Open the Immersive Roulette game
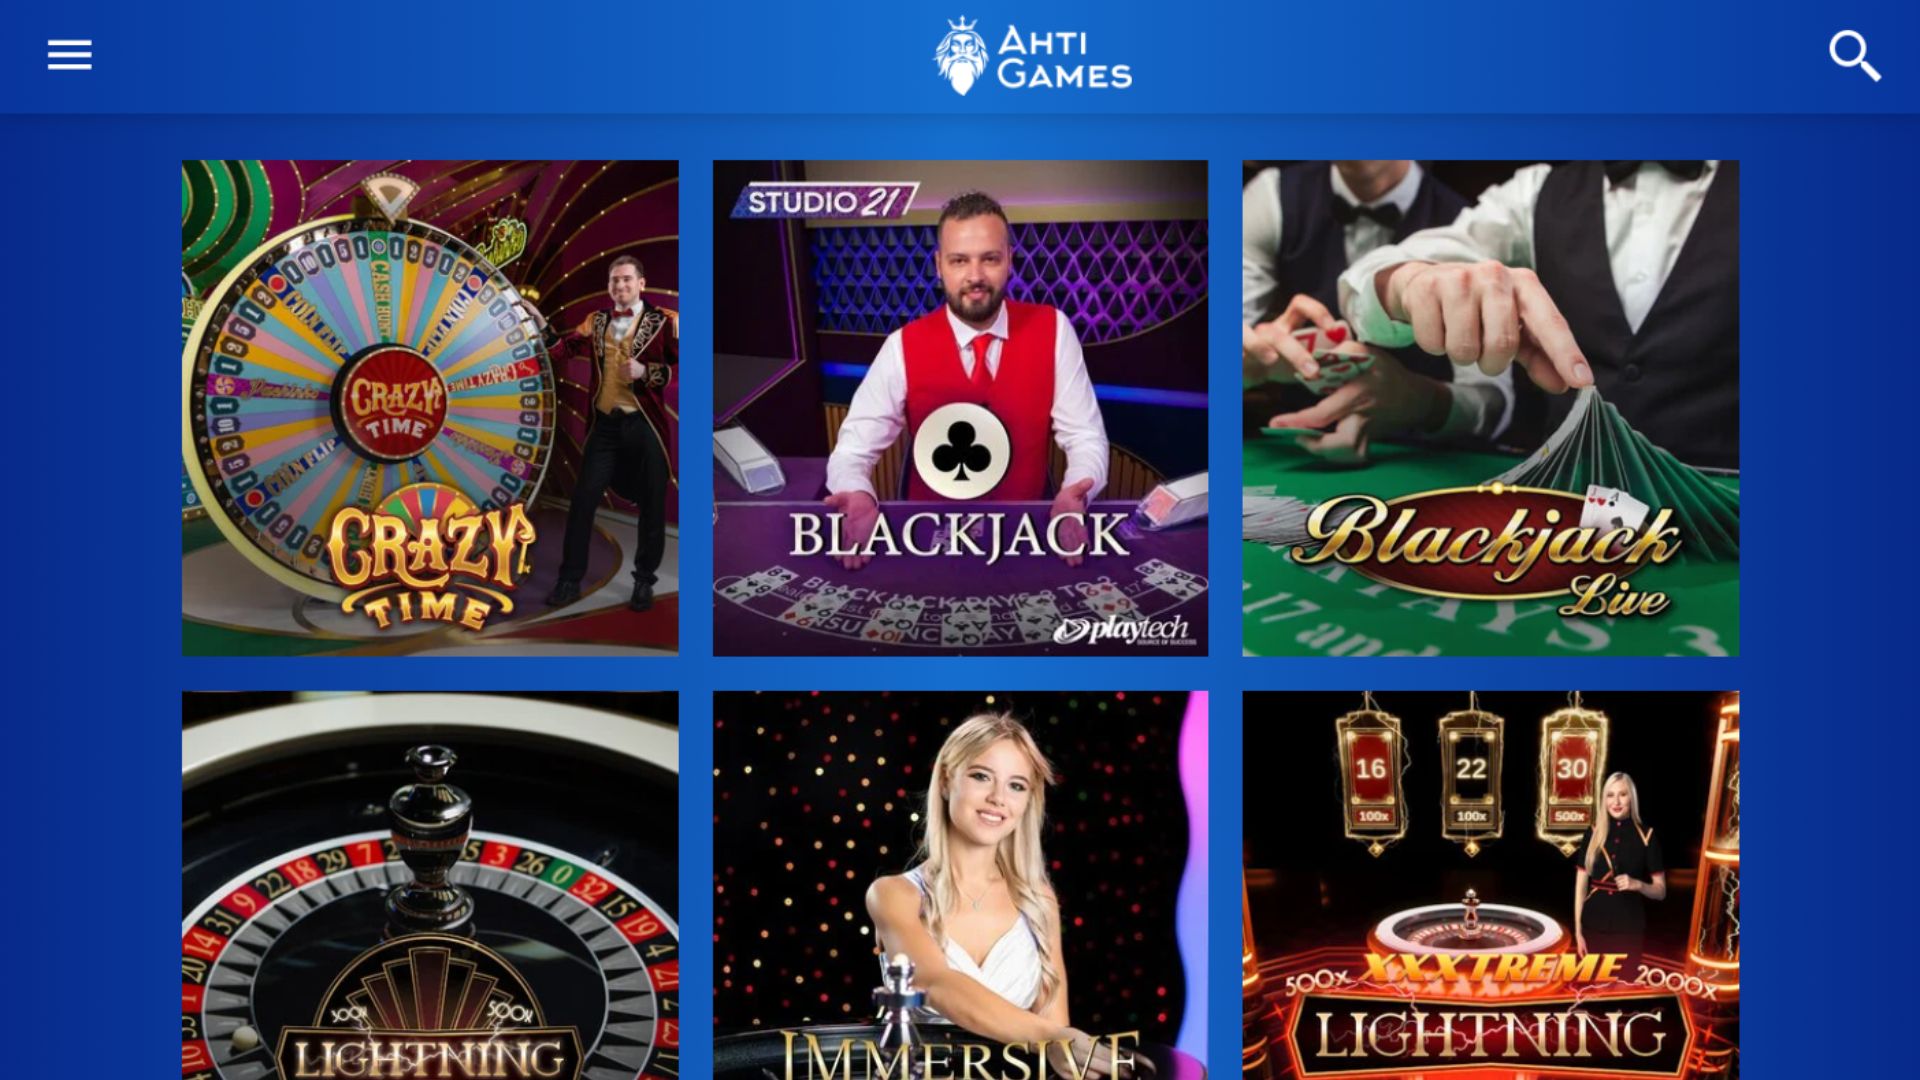1920x1080 pixels. click(x=960, y=885)
